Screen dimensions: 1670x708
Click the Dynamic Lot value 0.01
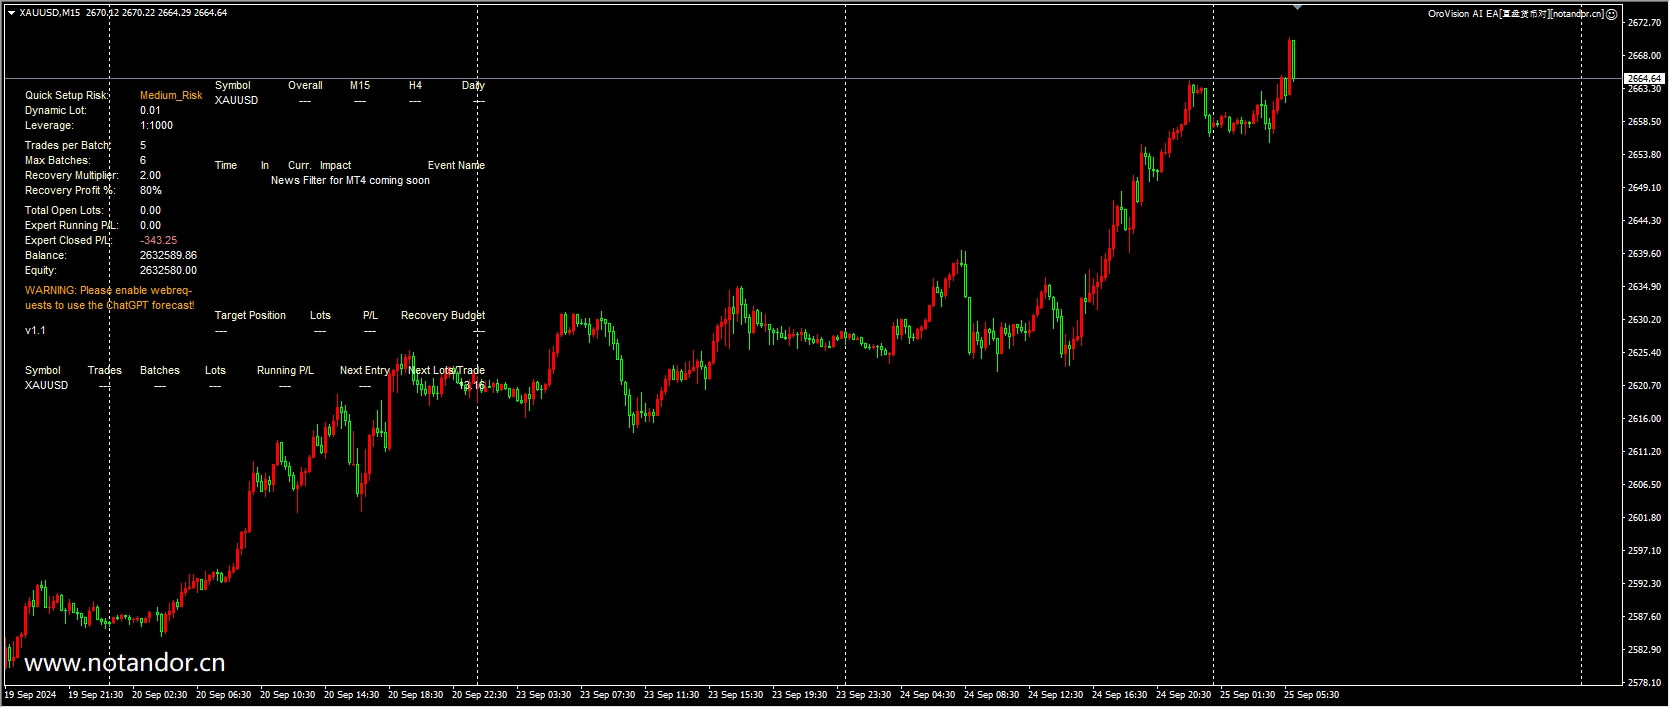click(150, 111)
